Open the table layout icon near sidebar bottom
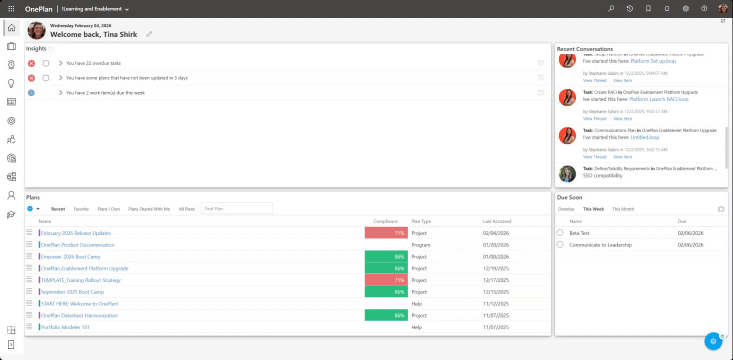Image resolution: width=733 pixels, height=360 pixels. point(11,330)
